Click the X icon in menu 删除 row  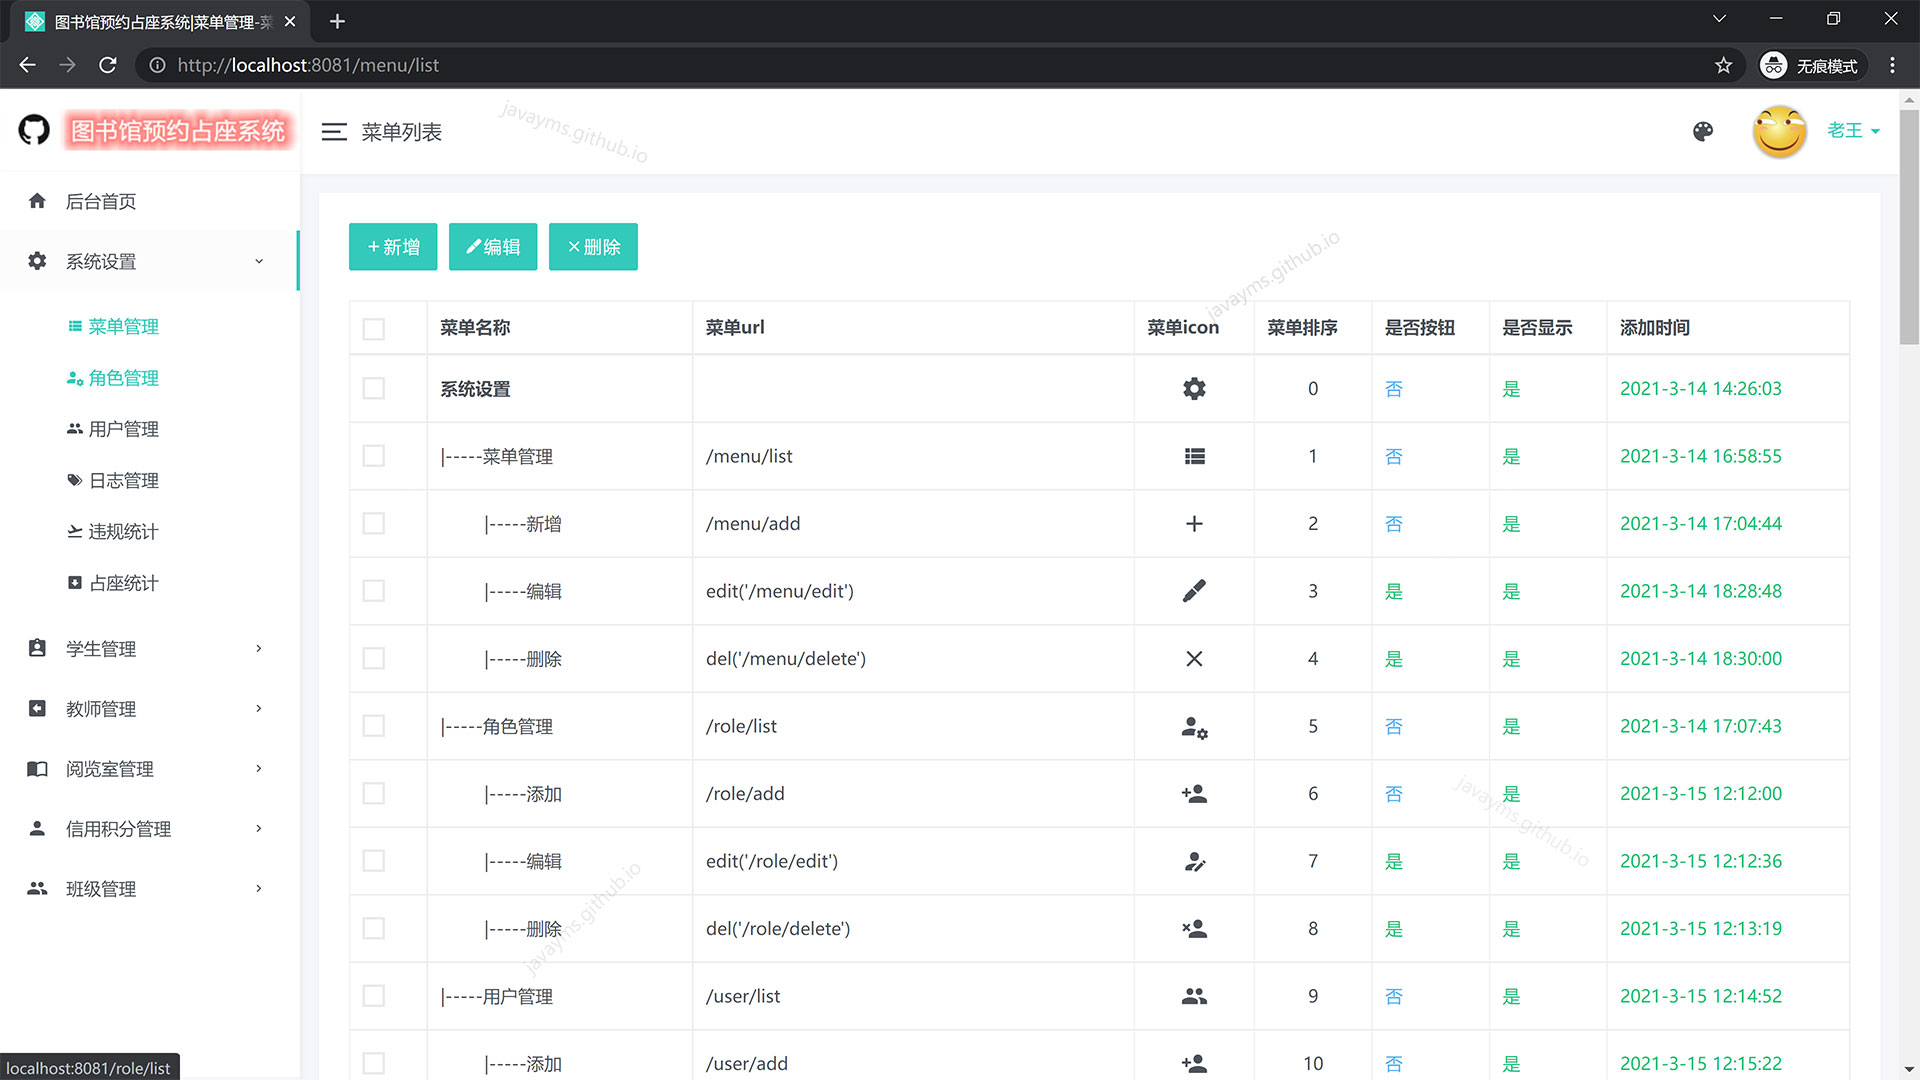[1194, 659]
